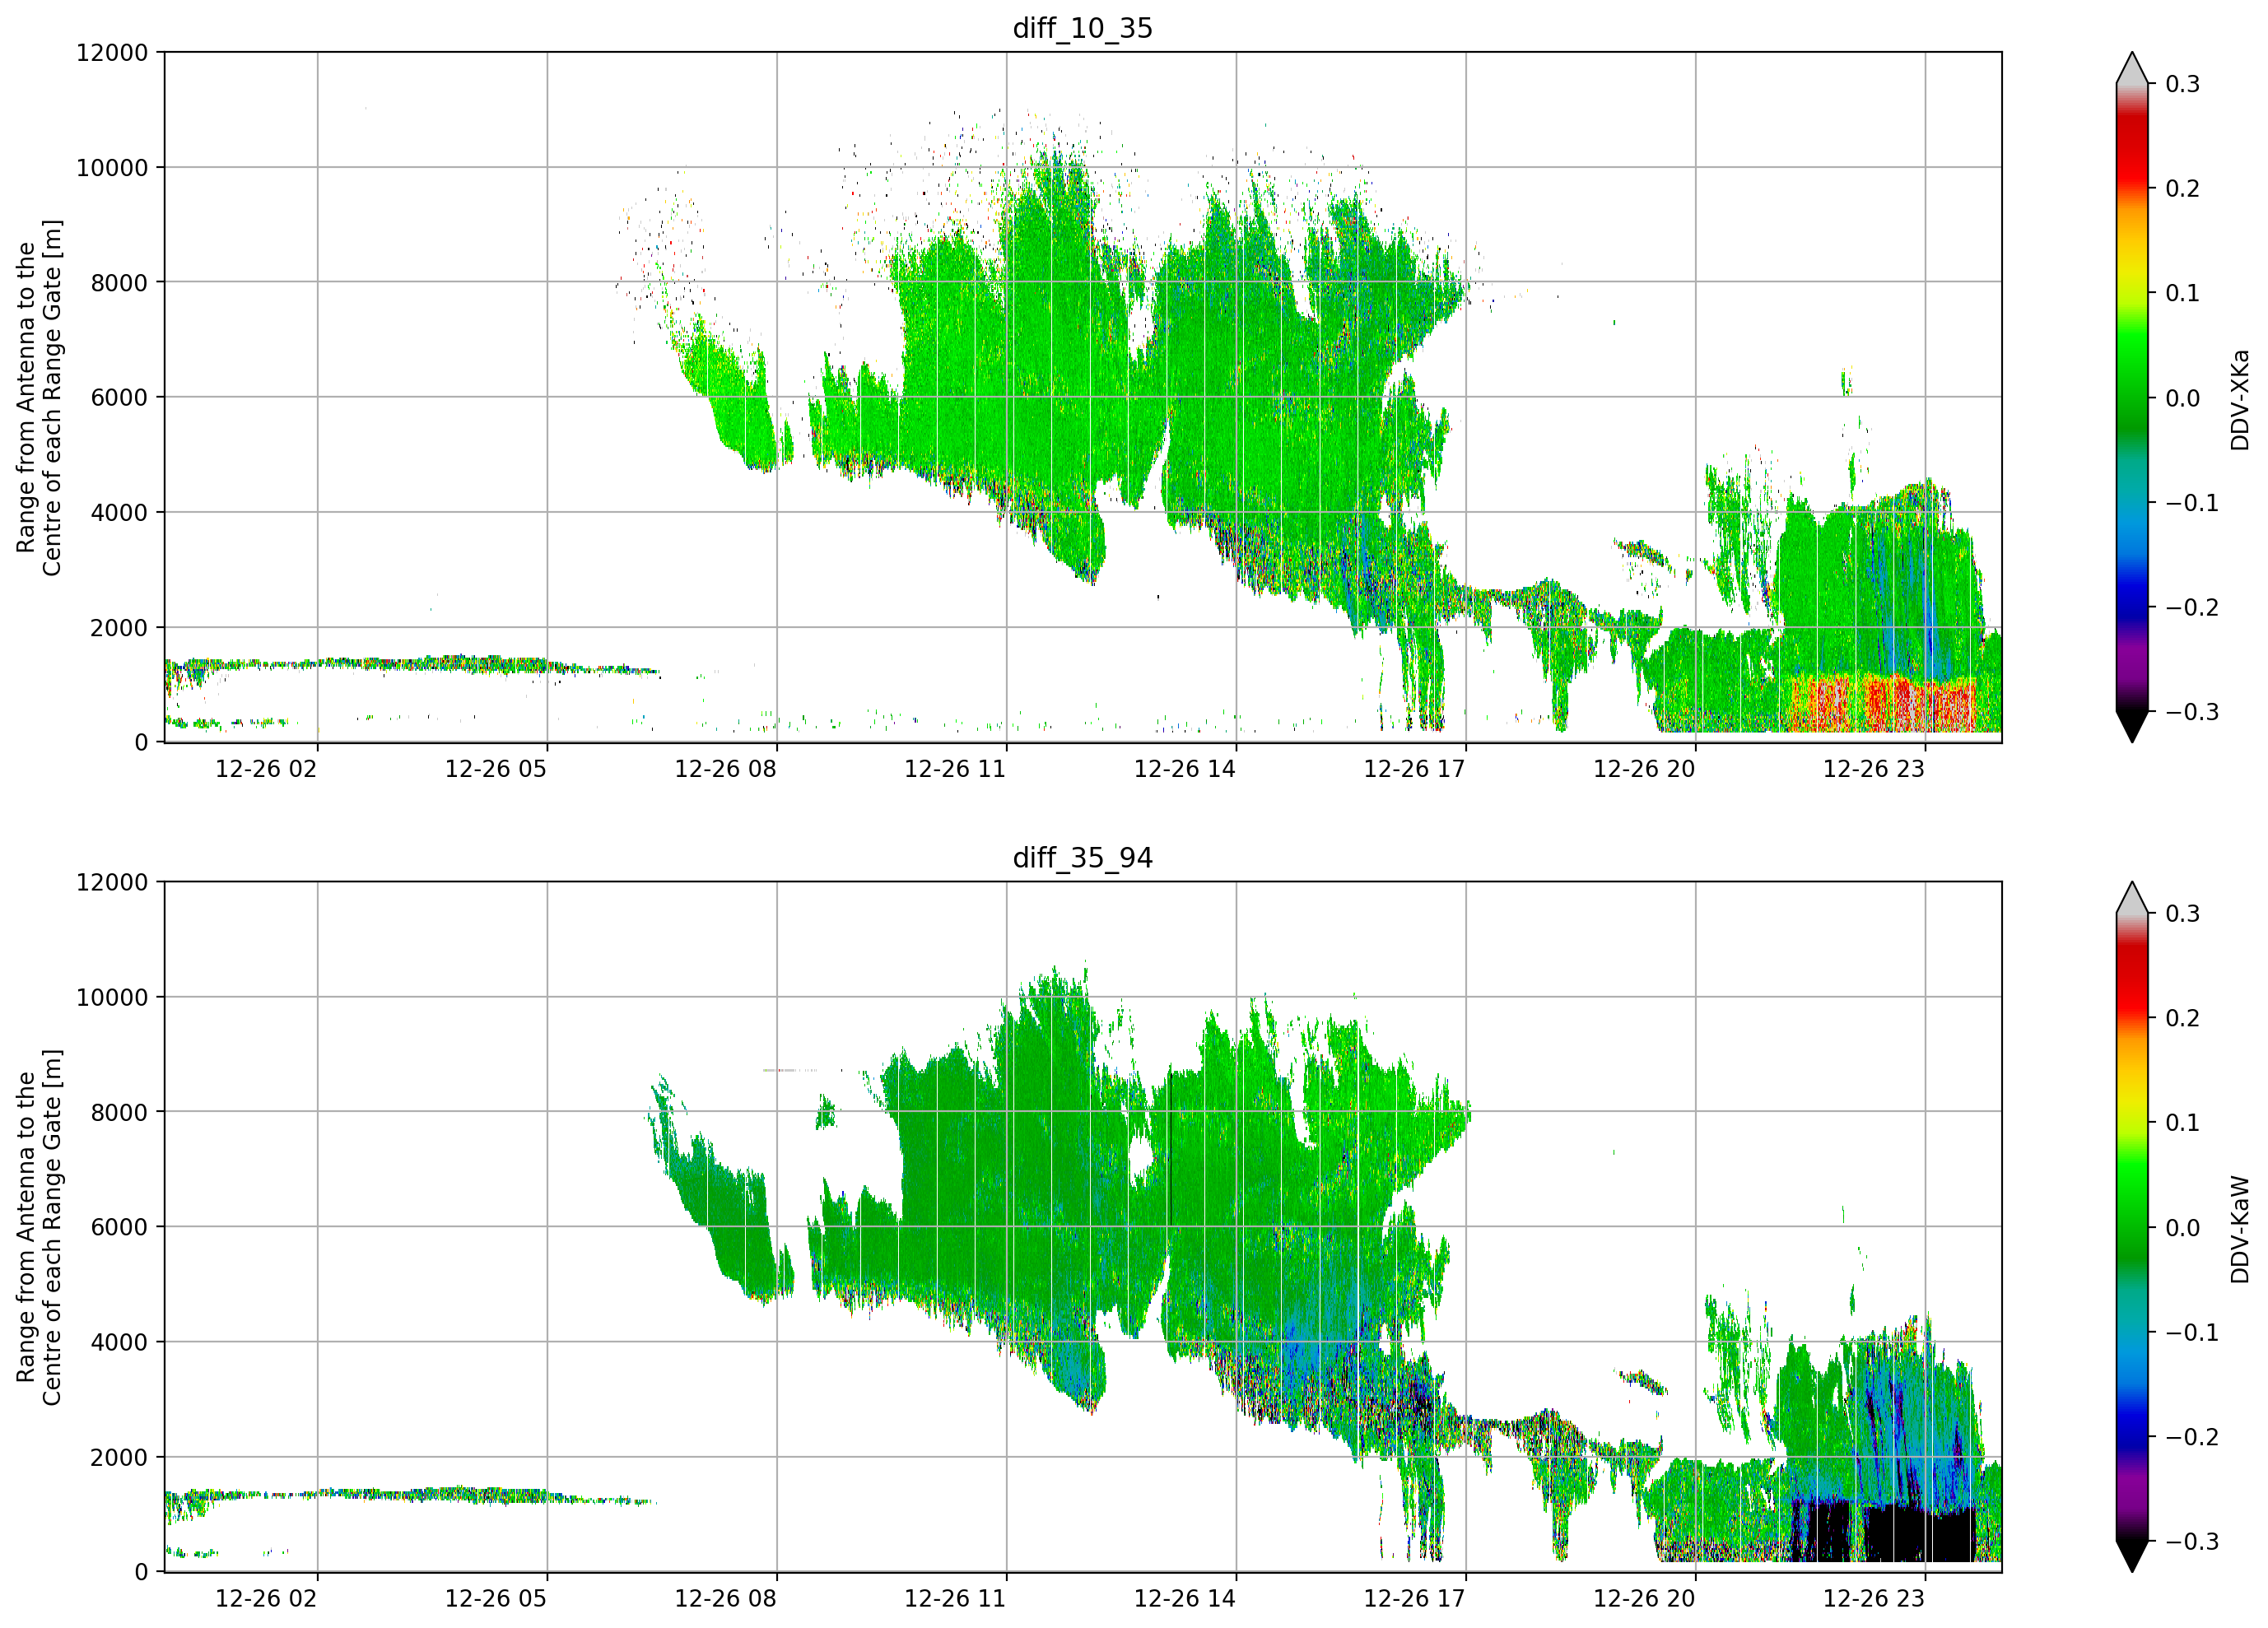This screenshot has height=1628, width=2268.
Task: Select the DDV-XKa colorbar label
Action: 2240,399
